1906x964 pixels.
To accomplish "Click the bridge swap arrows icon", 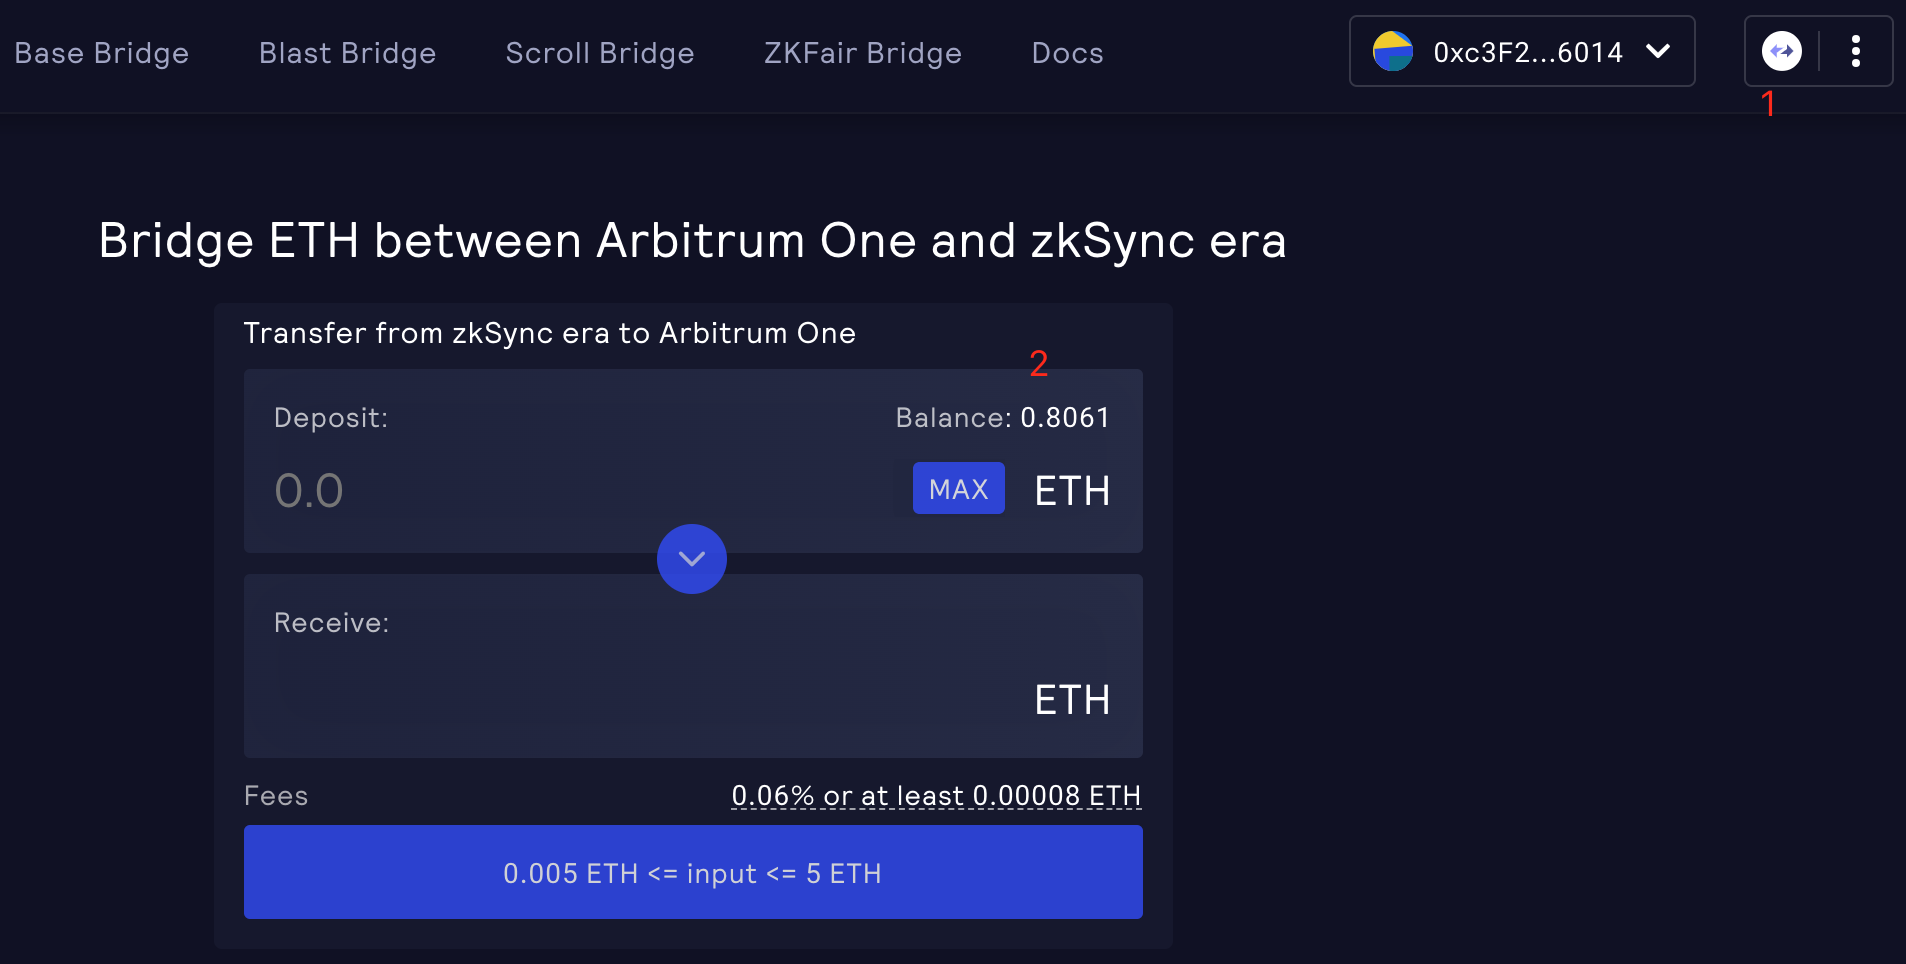I will pyautogui.click(x=1781, y=51).
